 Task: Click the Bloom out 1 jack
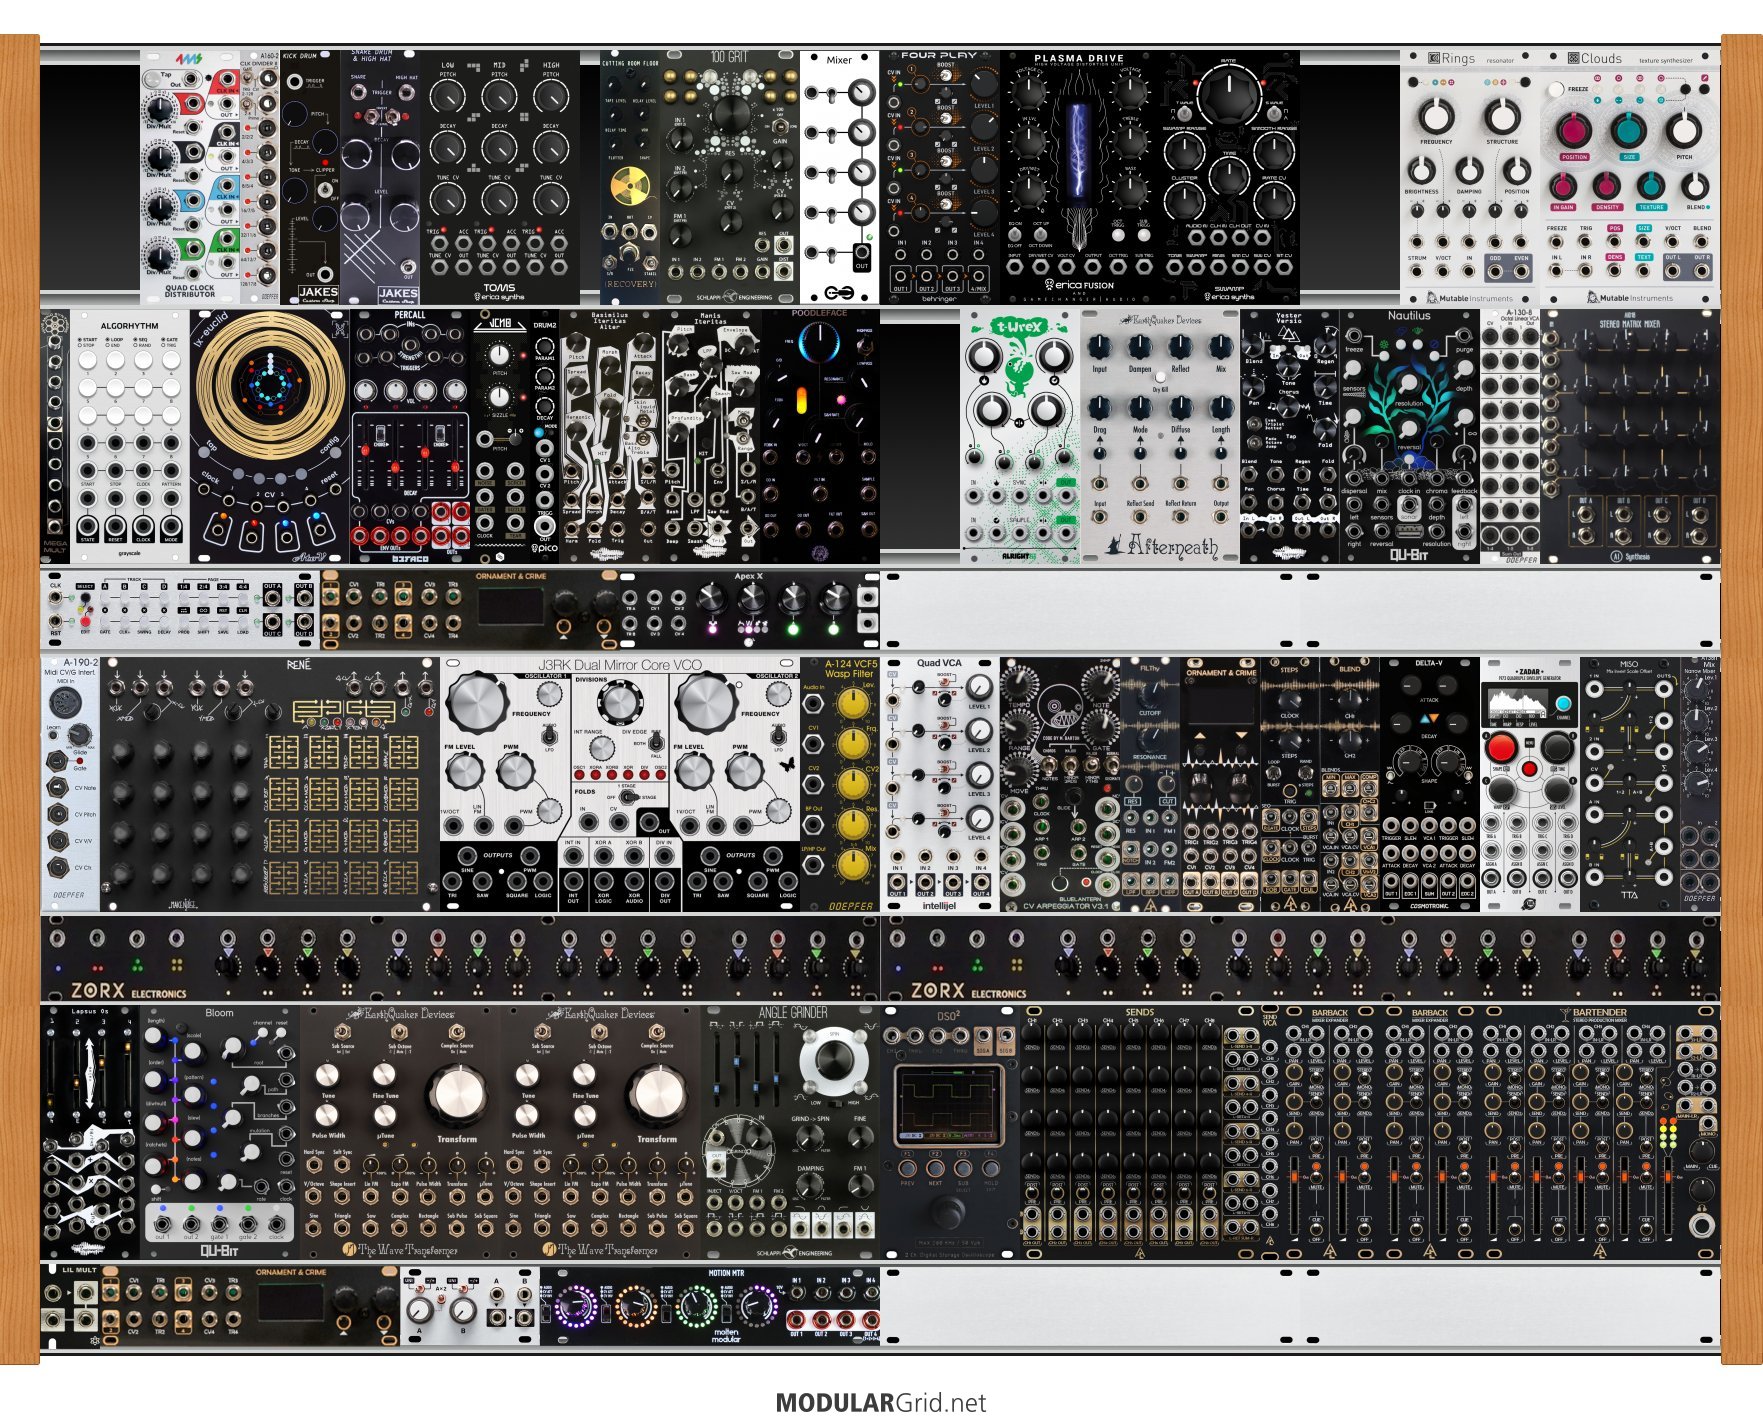point(162,1223)
